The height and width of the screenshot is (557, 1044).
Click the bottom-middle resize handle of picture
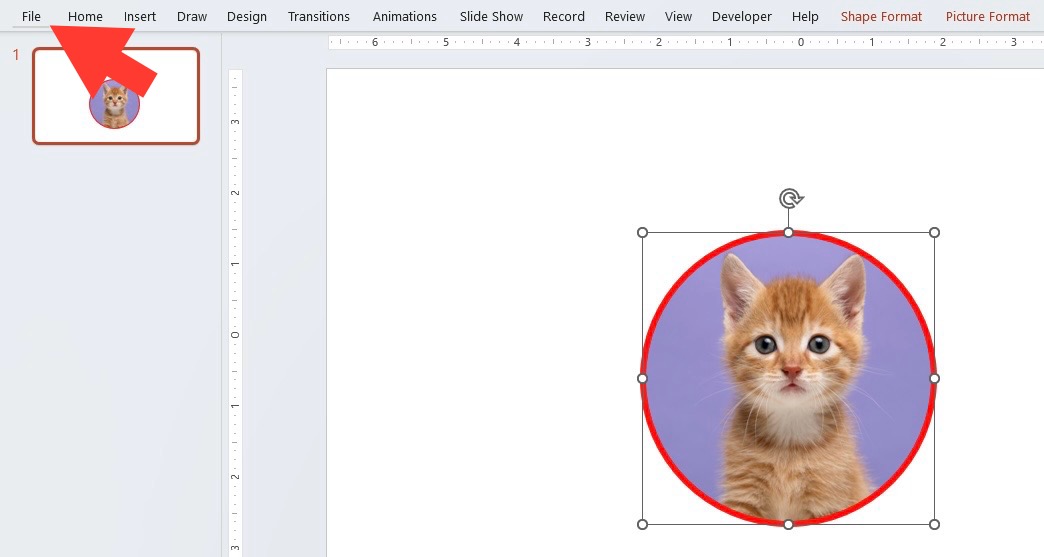(x=788, y=524)
